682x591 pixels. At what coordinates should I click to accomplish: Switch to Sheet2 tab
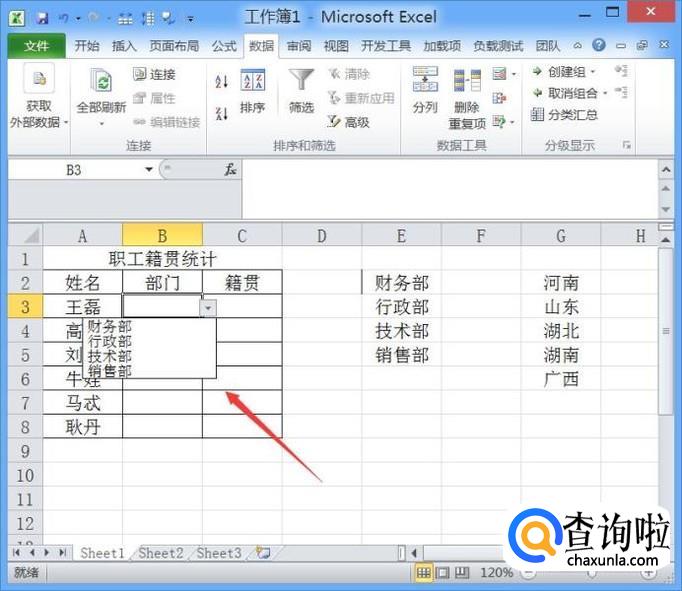160,553
